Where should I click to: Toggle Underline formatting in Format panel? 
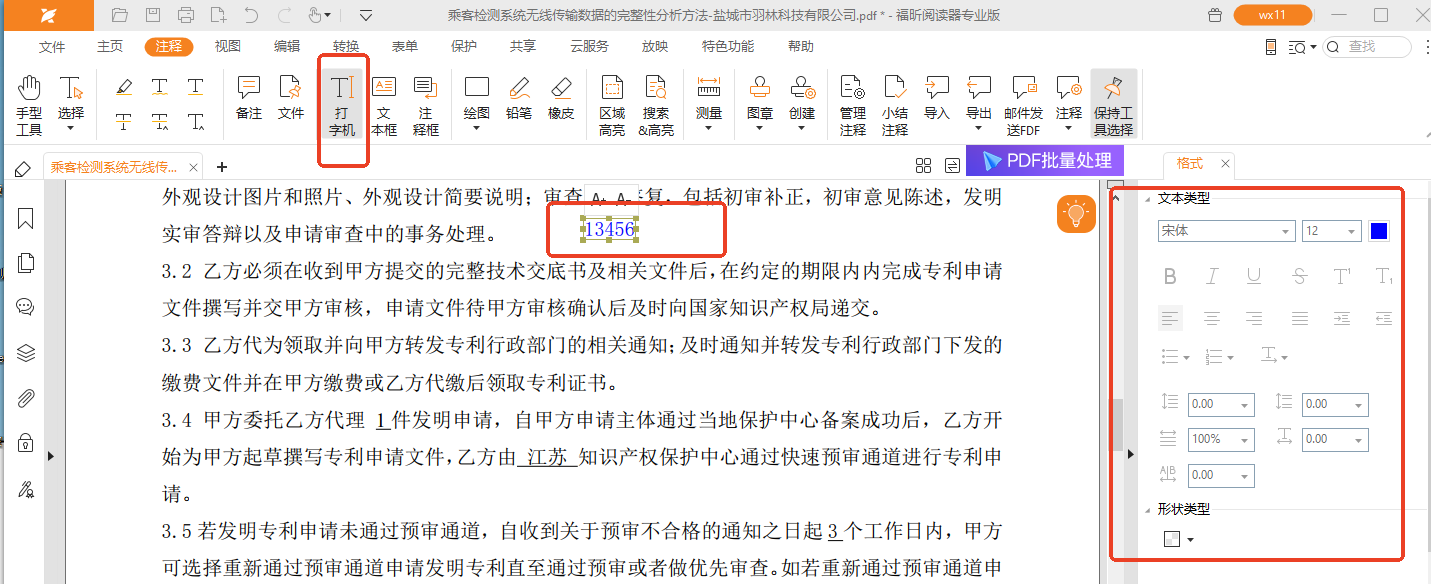point(1254,276)
